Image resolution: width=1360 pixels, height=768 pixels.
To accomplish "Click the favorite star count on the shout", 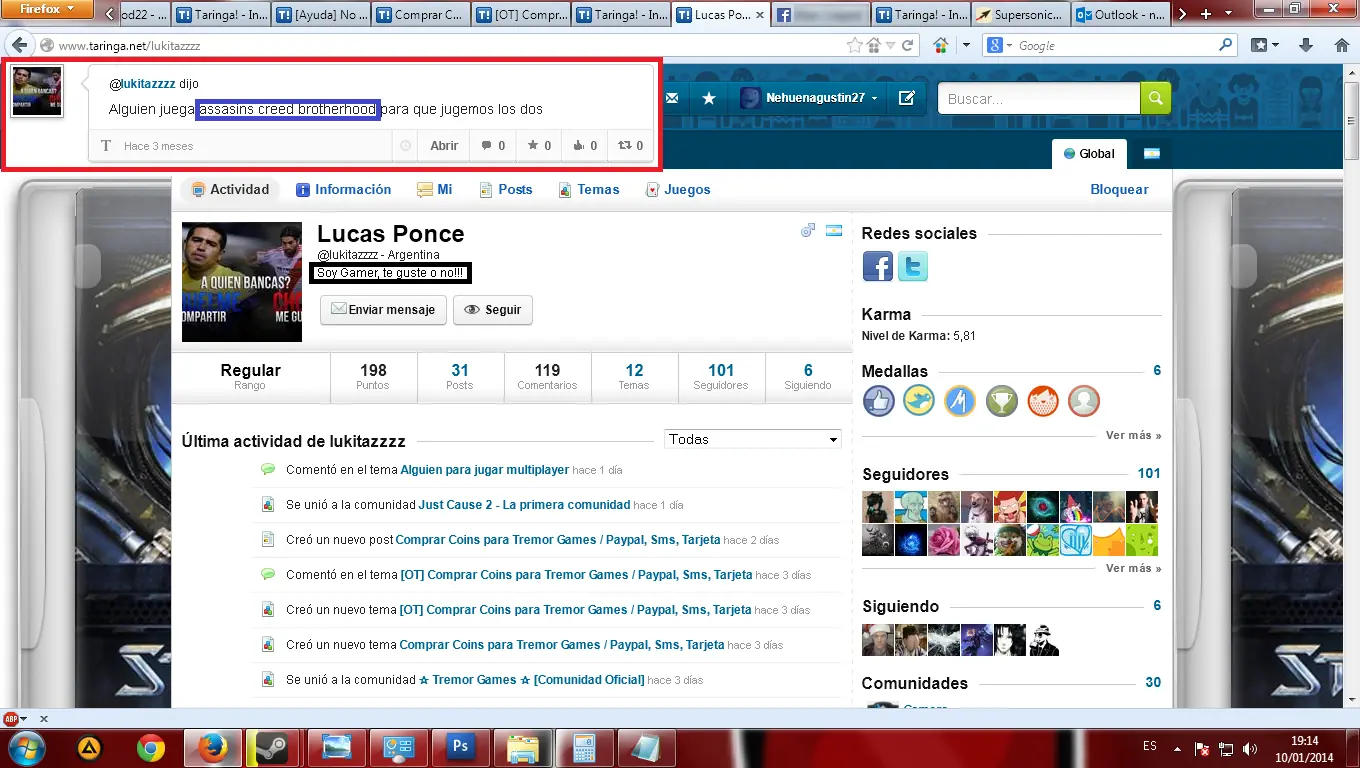I will point(539,146).
